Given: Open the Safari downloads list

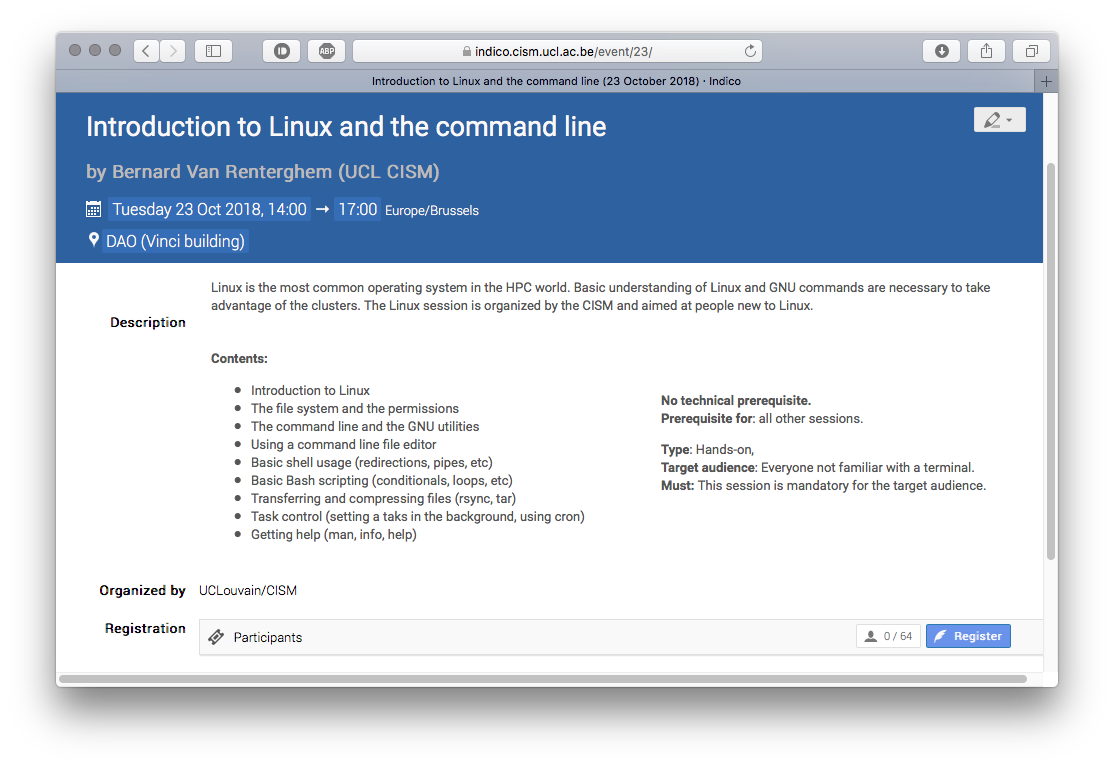Looking at the screenshot, I should pyautogui.click(x=941, y=51).
